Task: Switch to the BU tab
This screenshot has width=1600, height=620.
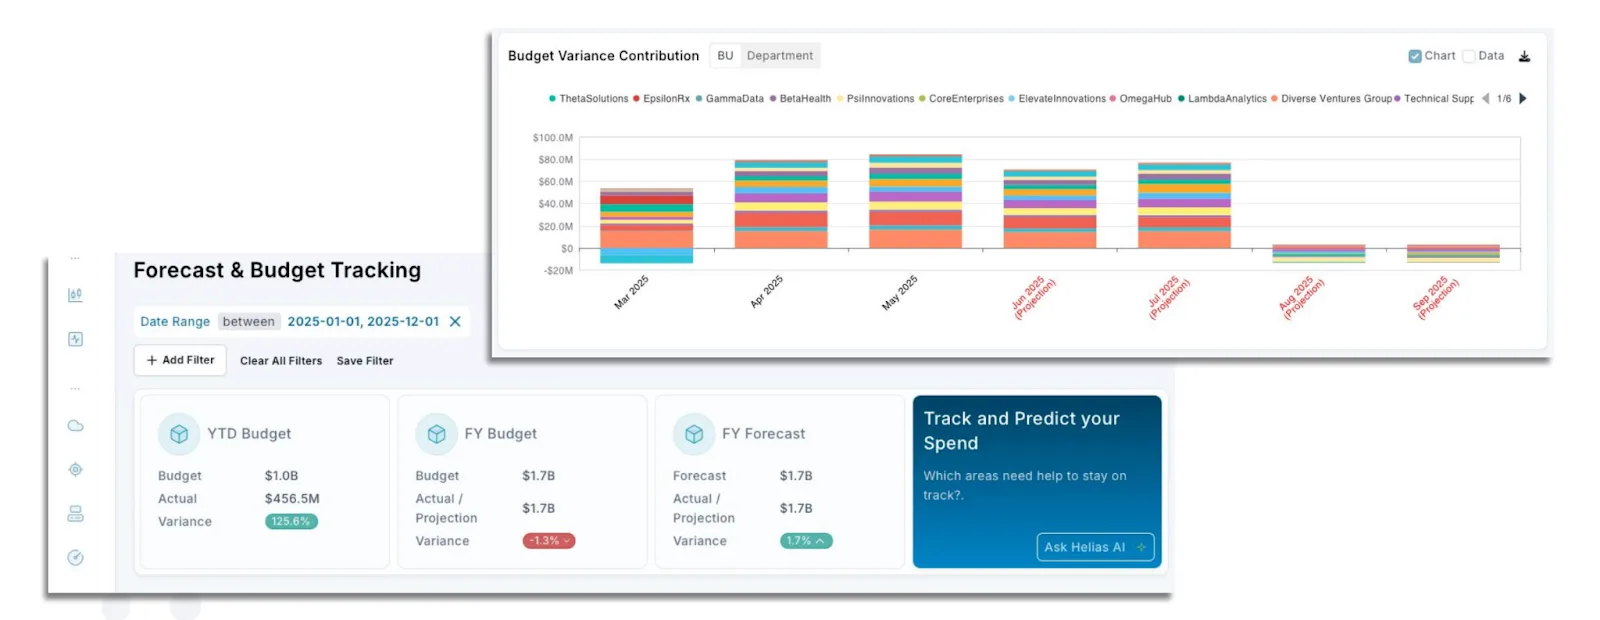Action: click(725, 56)
